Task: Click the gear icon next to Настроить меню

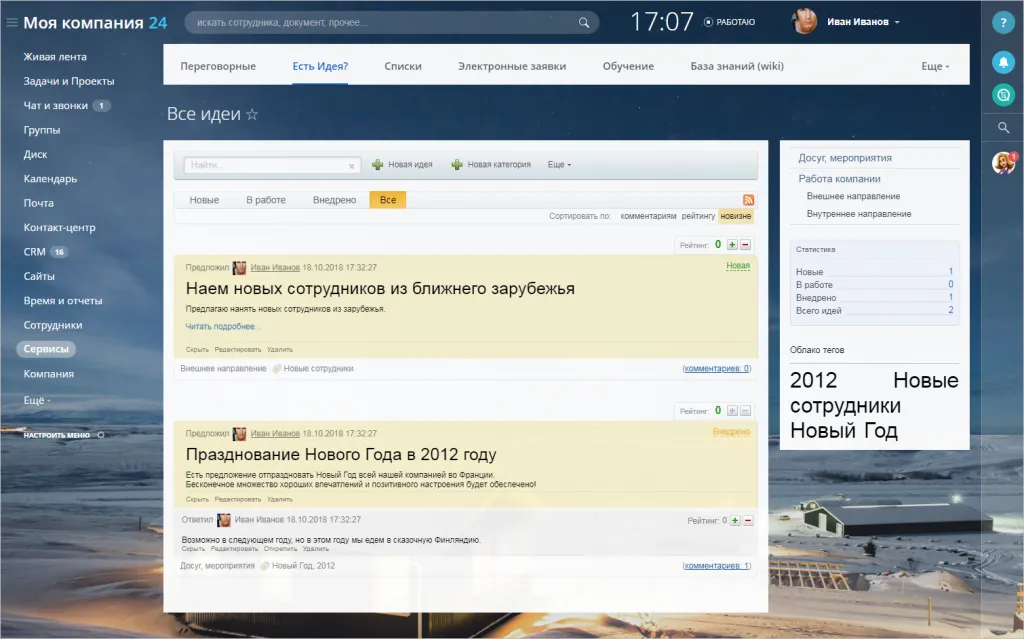Action: [x=101, y=435]
